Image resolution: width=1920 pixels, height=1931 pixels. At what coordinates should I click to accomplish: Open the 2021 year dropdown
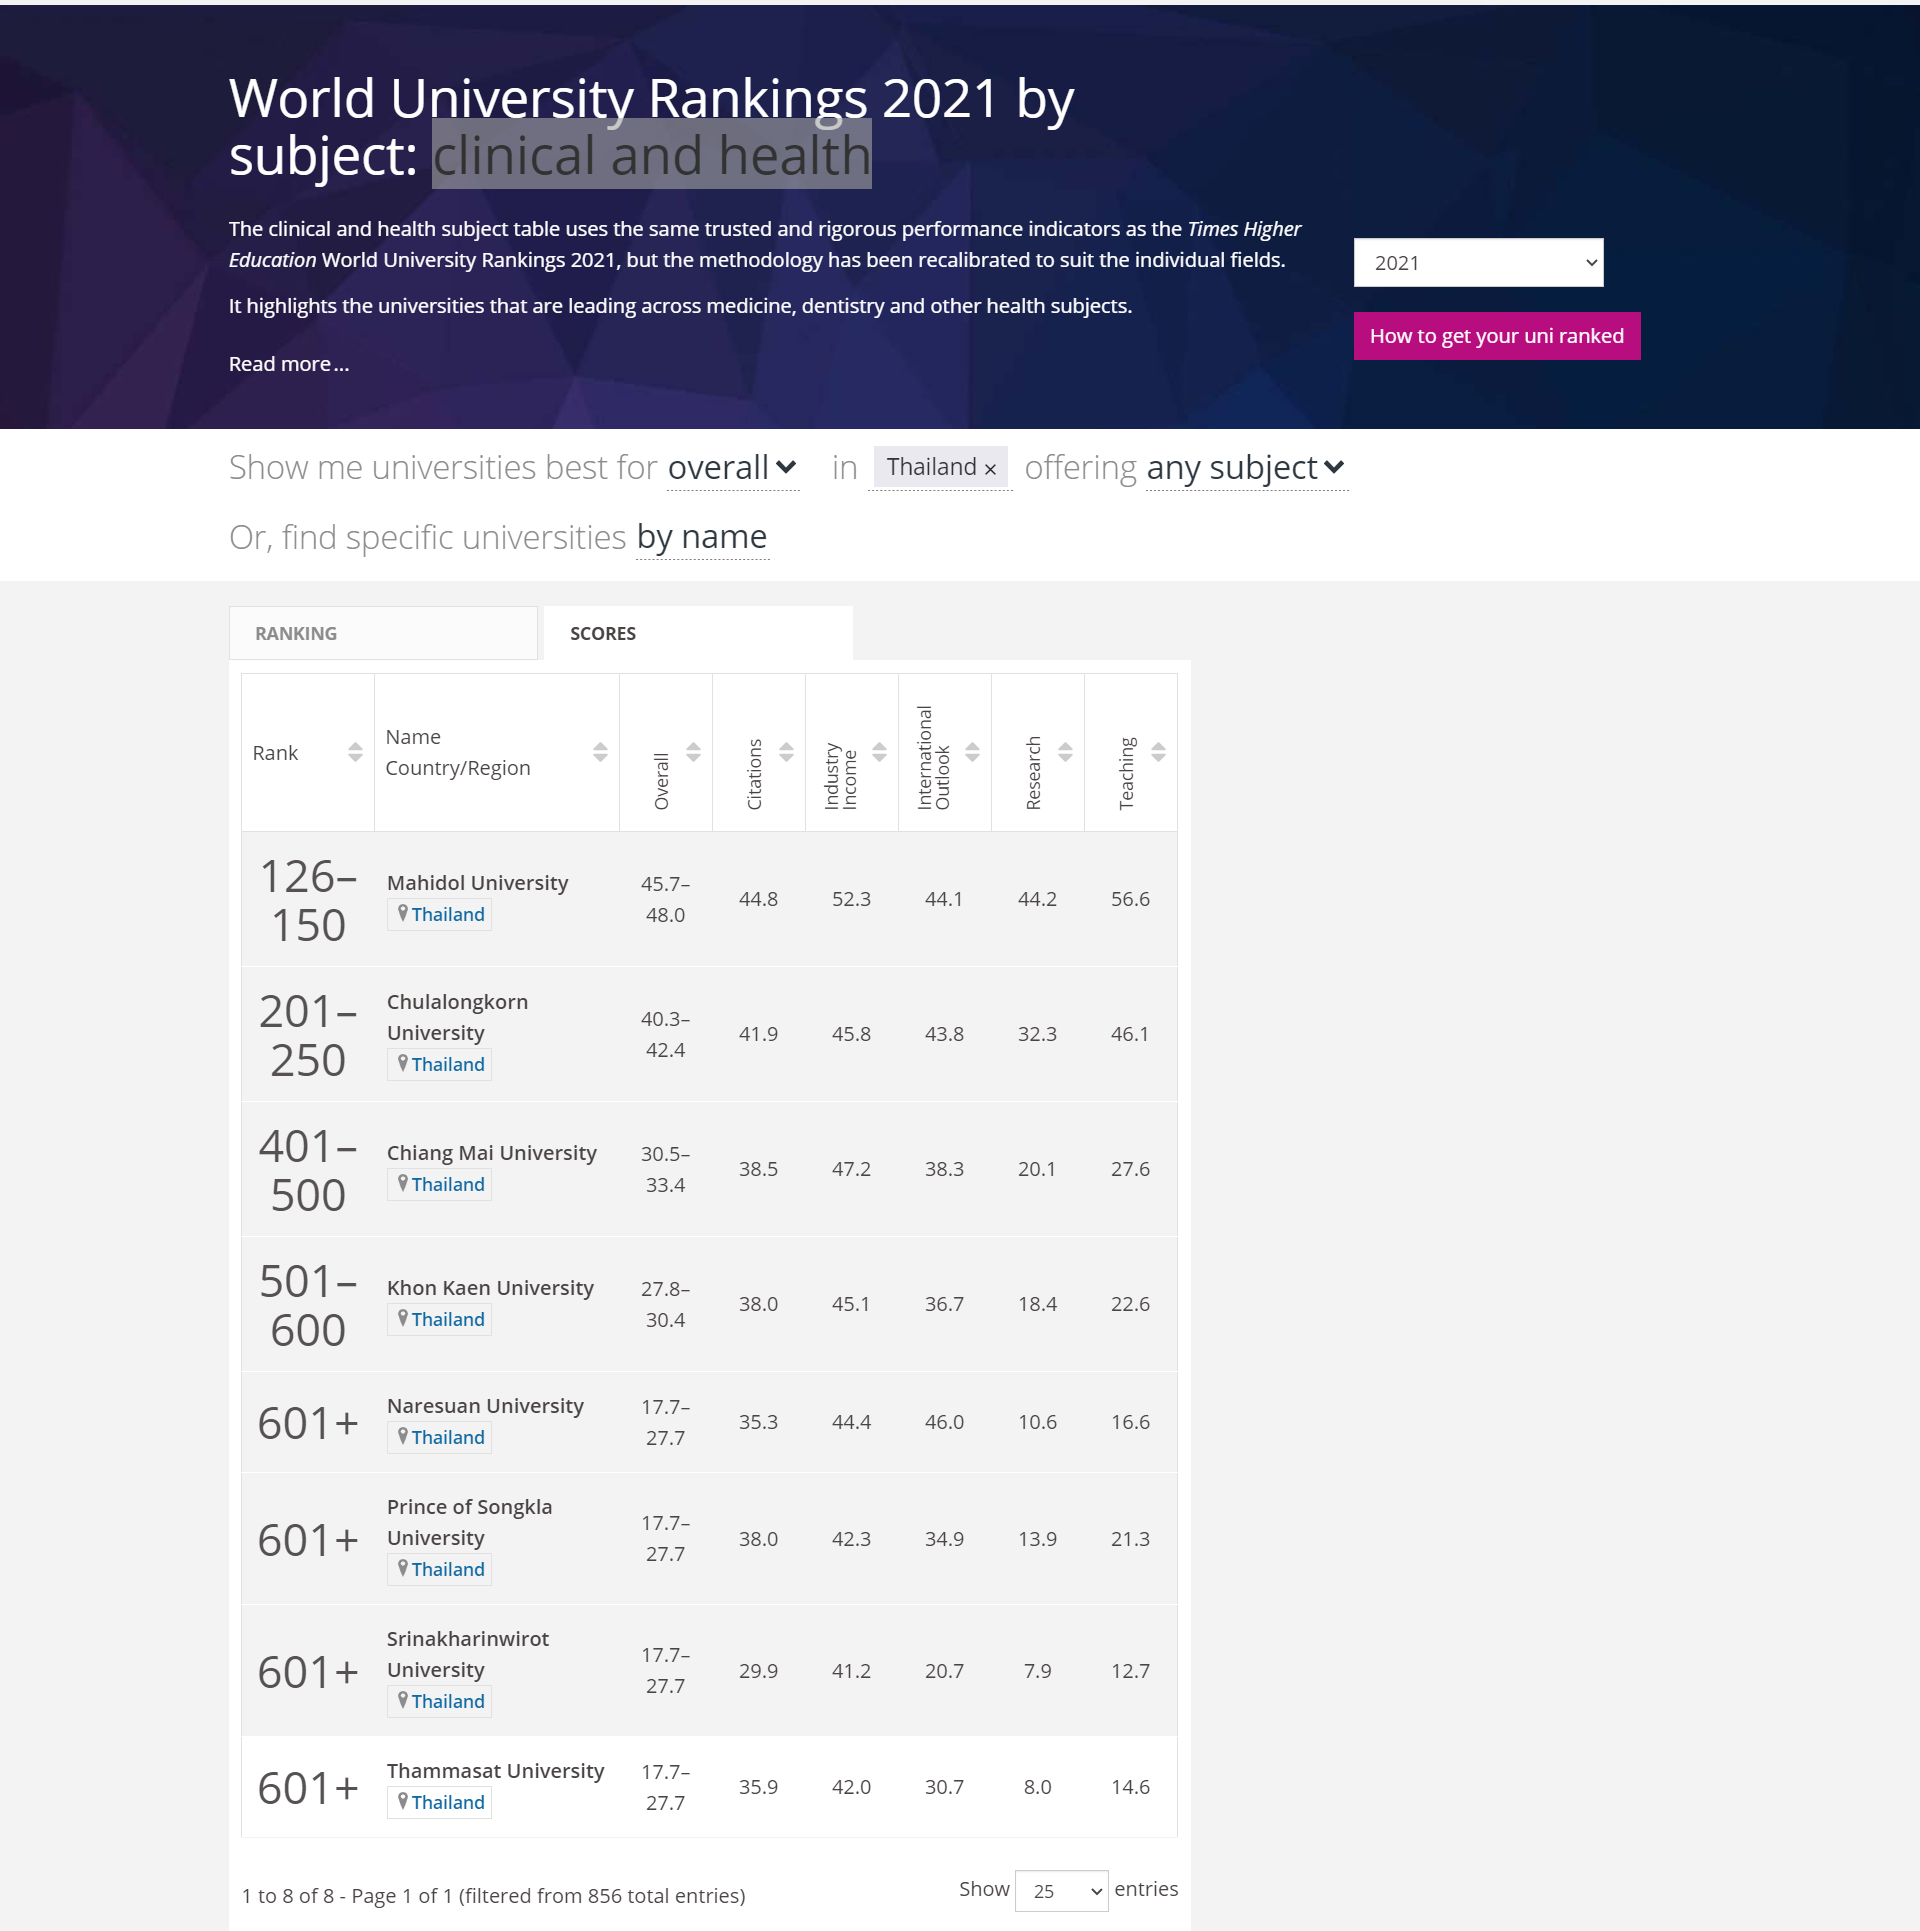point(1478,263)
